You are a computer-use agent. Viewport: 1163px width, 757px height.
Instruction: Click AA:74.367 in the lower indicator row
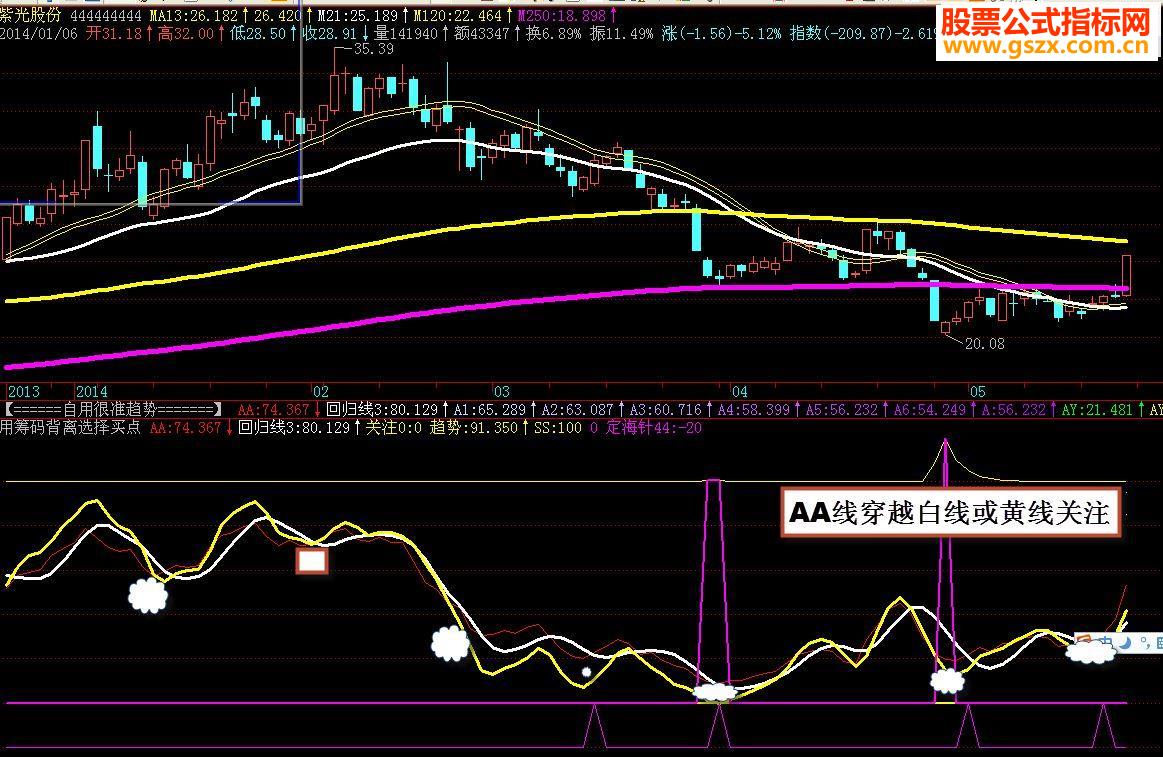tap(185, 428)
